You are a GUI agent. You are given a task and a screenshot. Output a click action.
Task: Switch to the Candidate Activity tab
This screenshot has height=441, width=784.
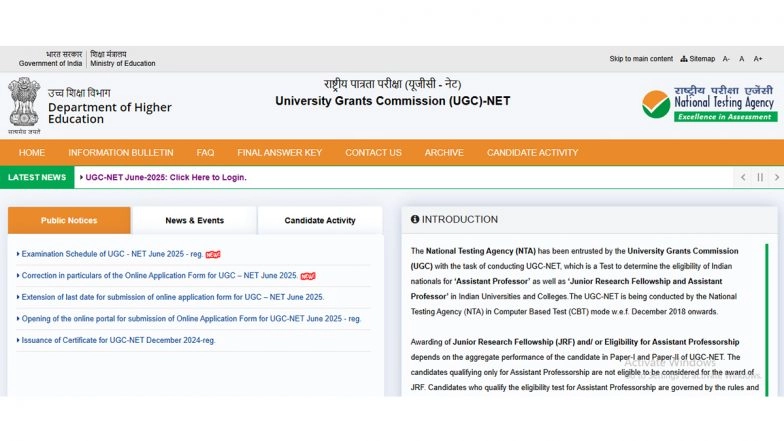[x=320, y=220]
